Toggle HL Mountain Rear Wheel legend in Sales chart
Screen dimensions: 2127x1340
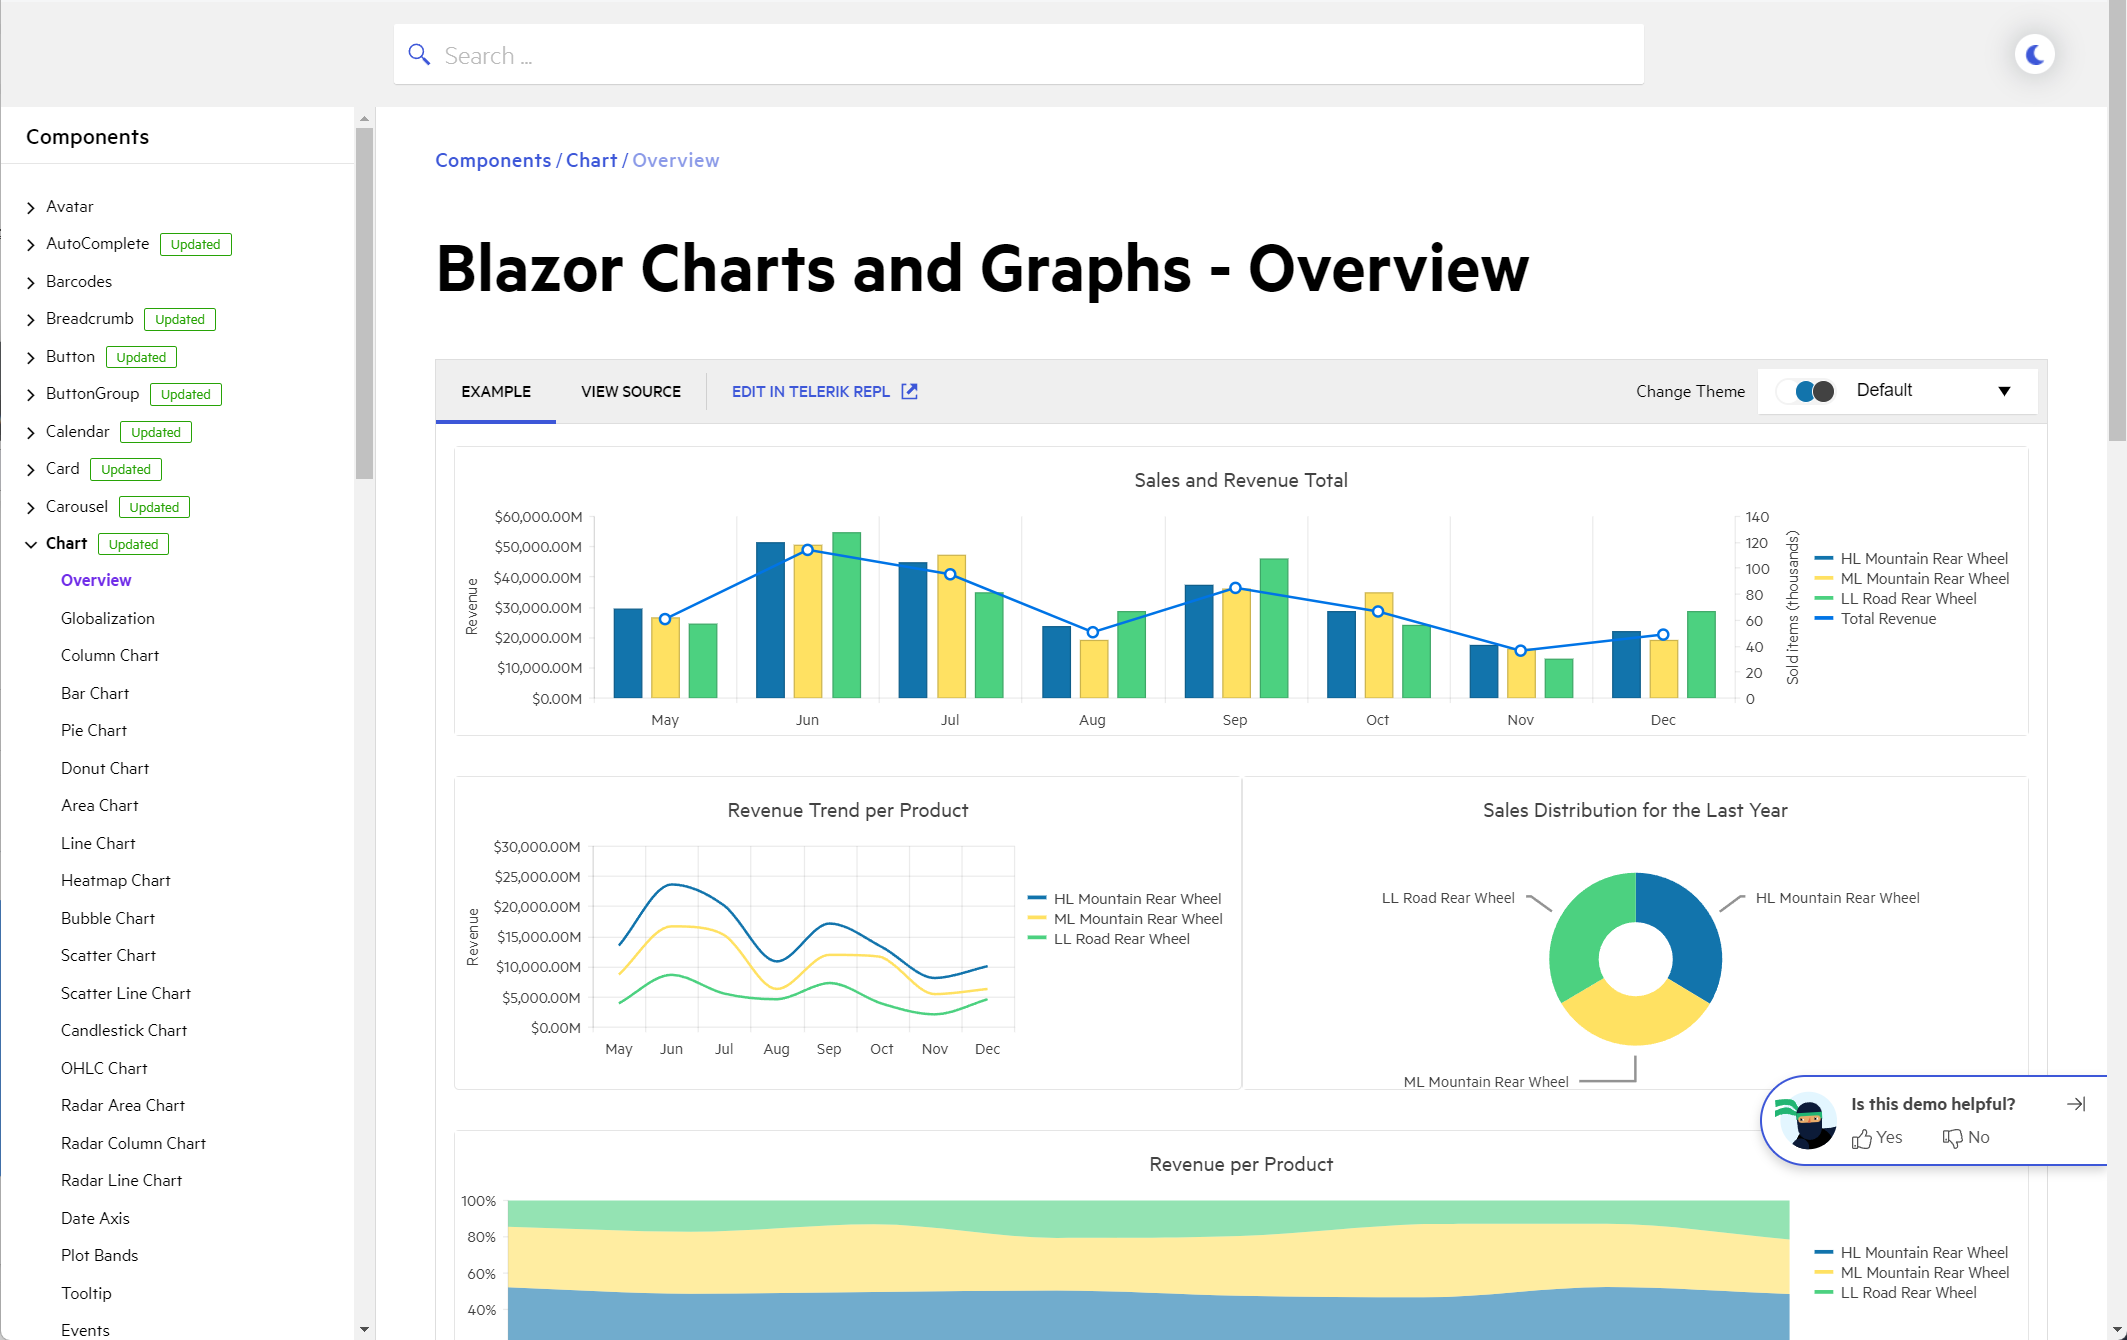1923,559
